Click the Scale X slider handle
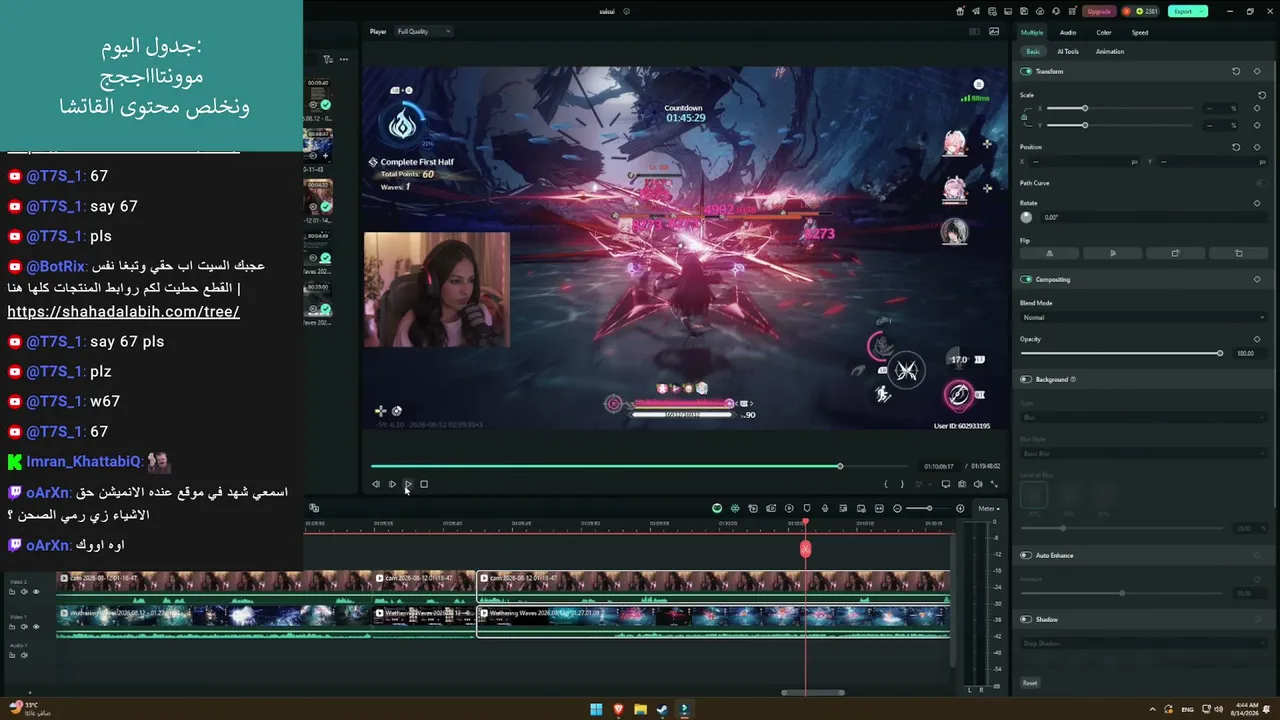This screenshot has height=720, width=1280. click(x=1084, y=108)
